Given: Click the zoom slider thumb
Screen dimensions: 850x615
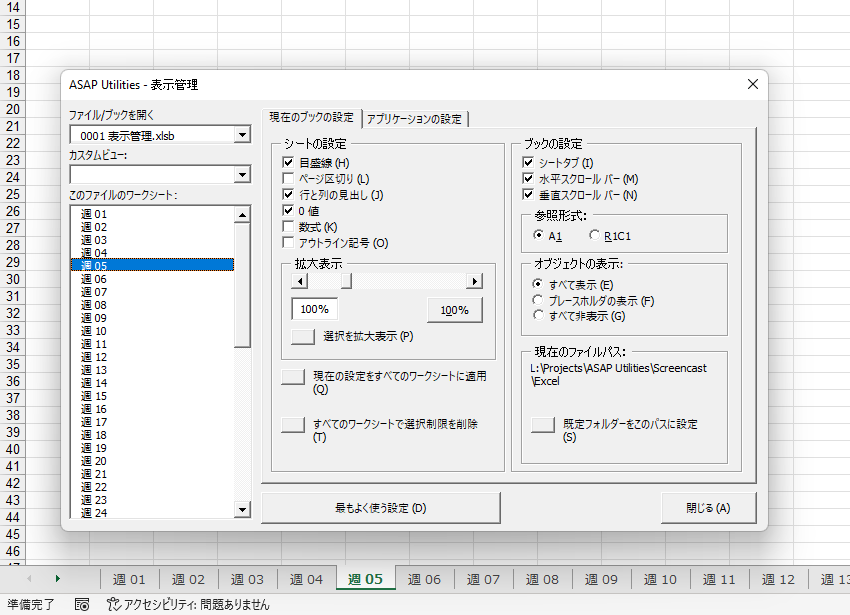Looking at the screenshot, I should coord(346,281).
